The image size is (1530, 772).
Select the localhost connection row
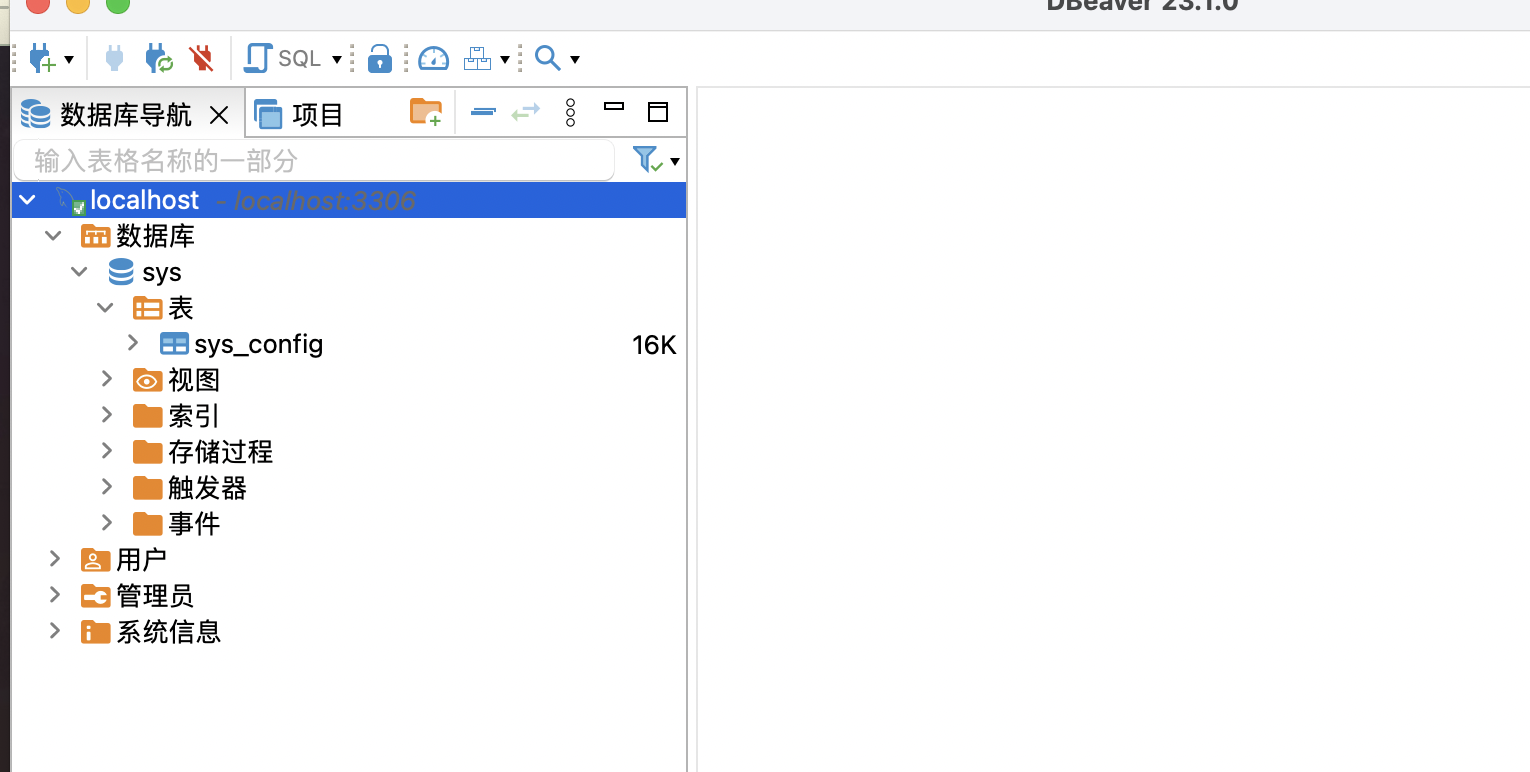click(x=349, y=200)
